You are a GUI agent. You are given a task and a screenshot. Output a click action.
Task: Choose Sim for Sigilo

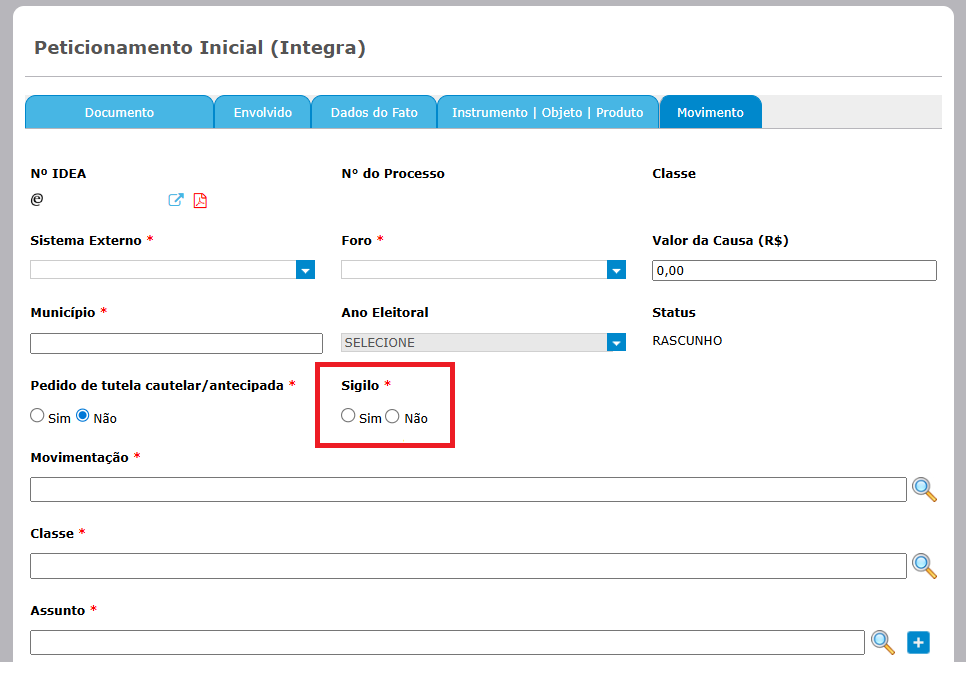click(x=348, y=416)
